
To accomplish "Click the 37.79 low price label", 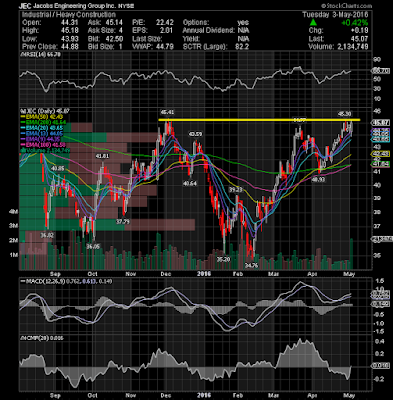I will tap(123, 222).
